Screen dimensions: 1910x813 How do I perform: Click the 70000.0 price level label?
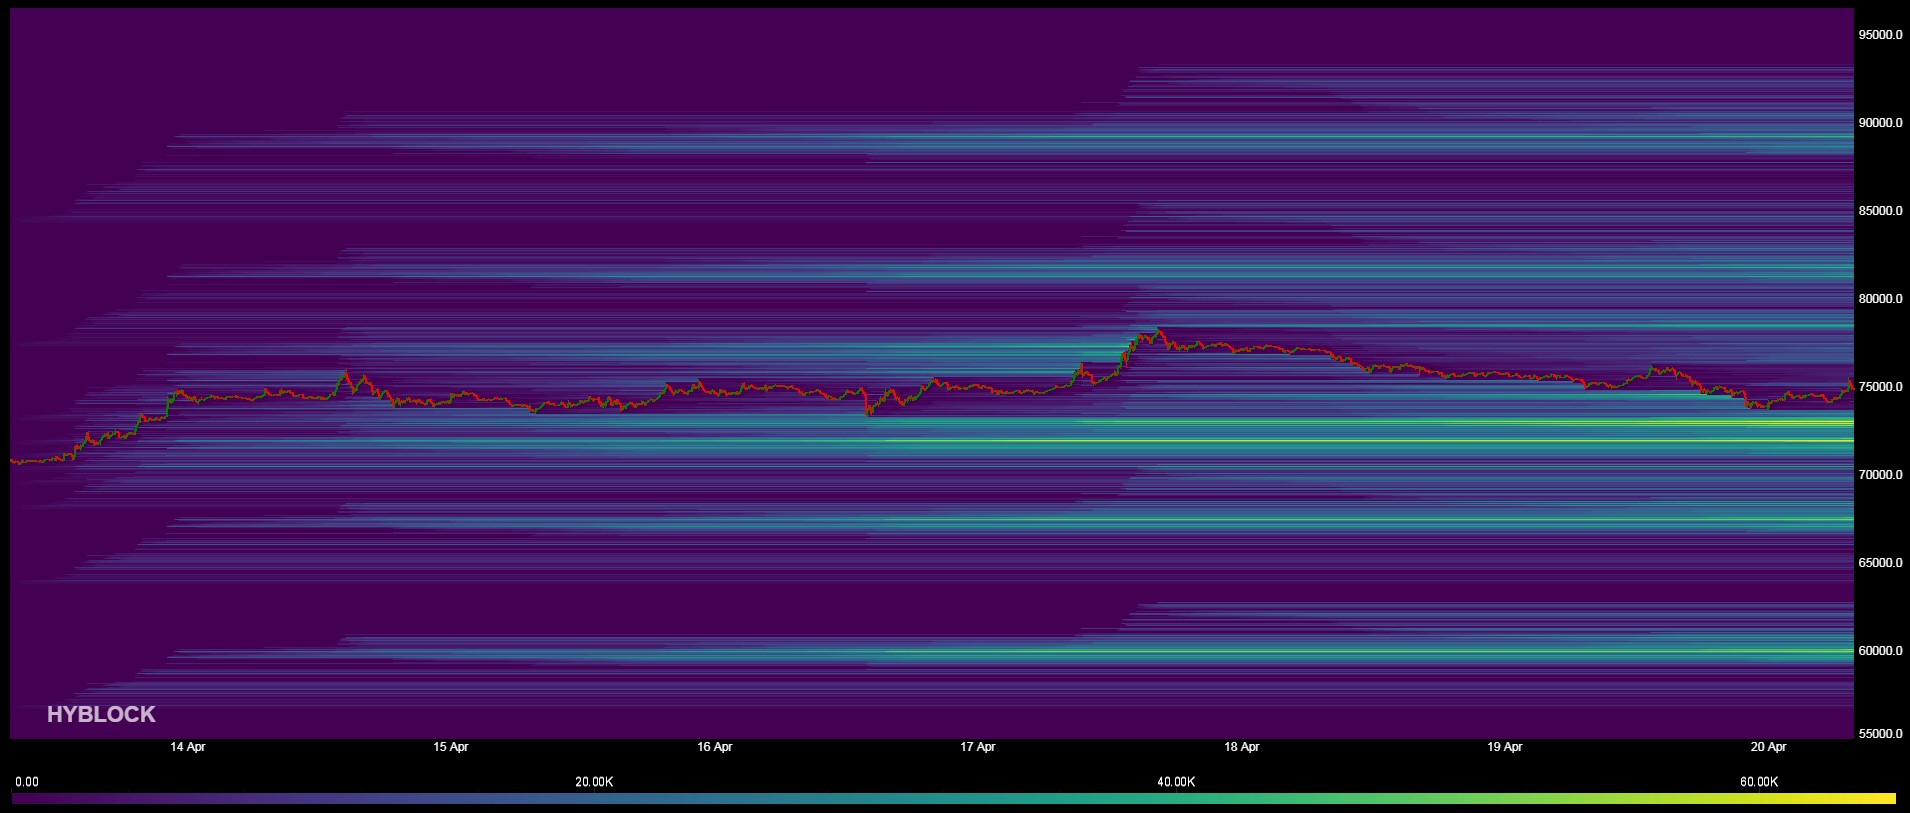1880,475
